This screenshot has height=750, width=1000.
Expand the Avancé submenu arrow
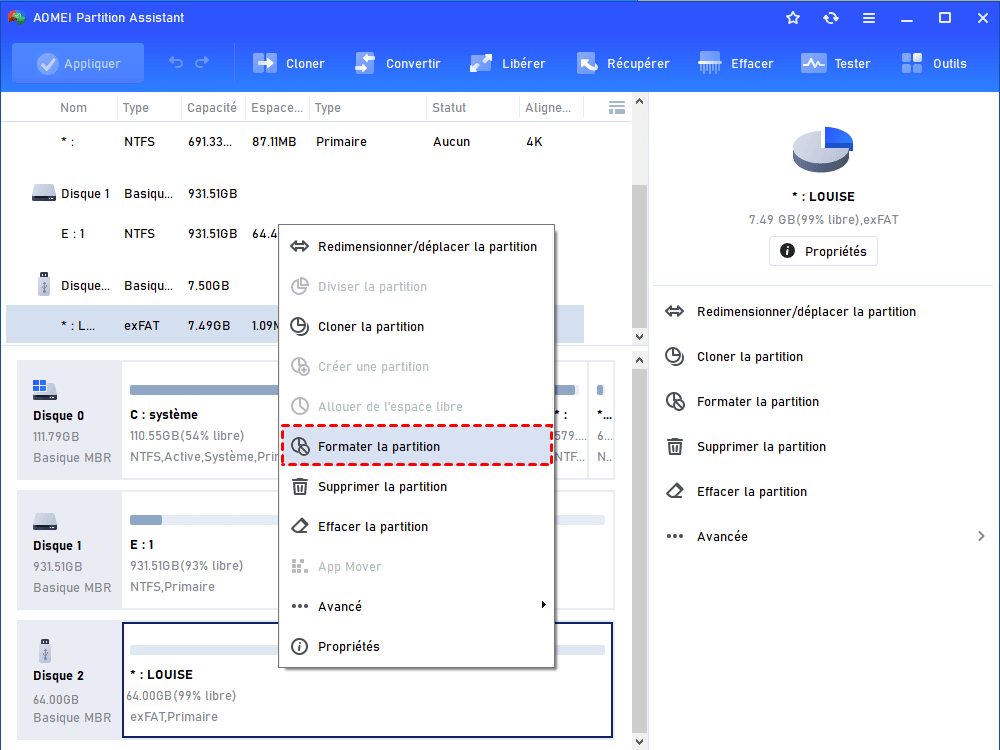(543, 606)
